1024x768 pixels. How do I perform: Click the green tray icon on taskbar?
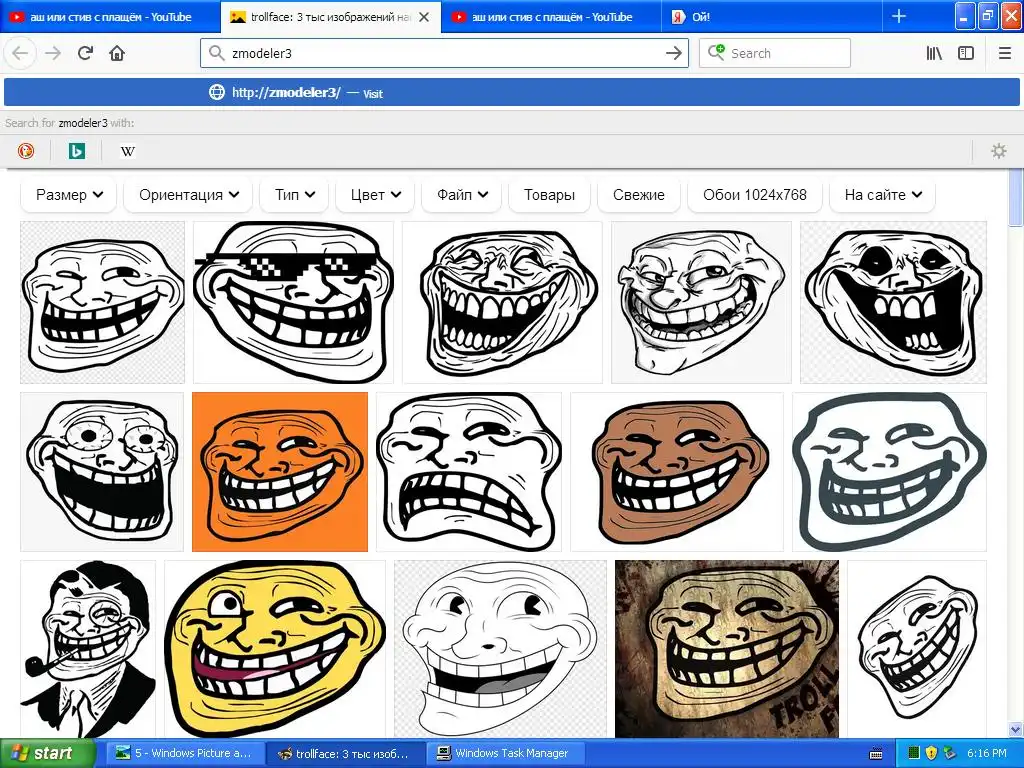click(x=914, y=753)
